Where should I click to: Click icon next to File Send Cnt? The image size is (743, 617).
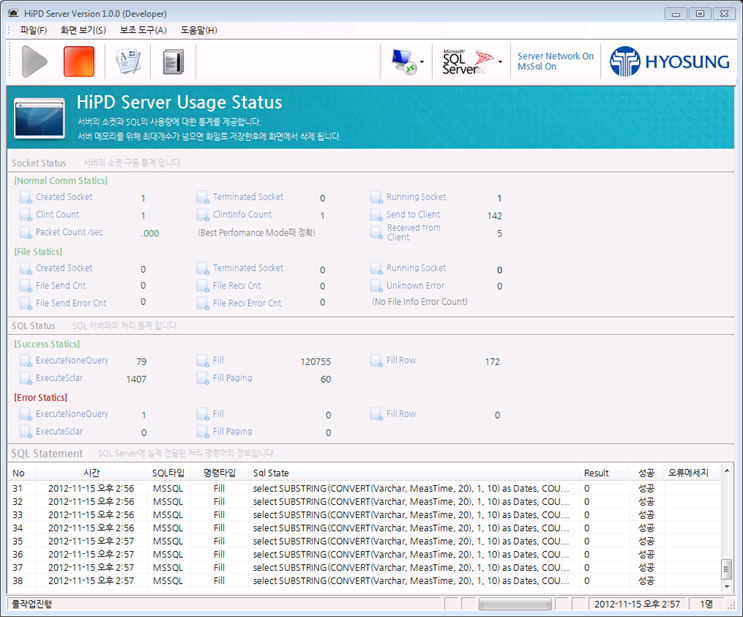coord(26,286)
